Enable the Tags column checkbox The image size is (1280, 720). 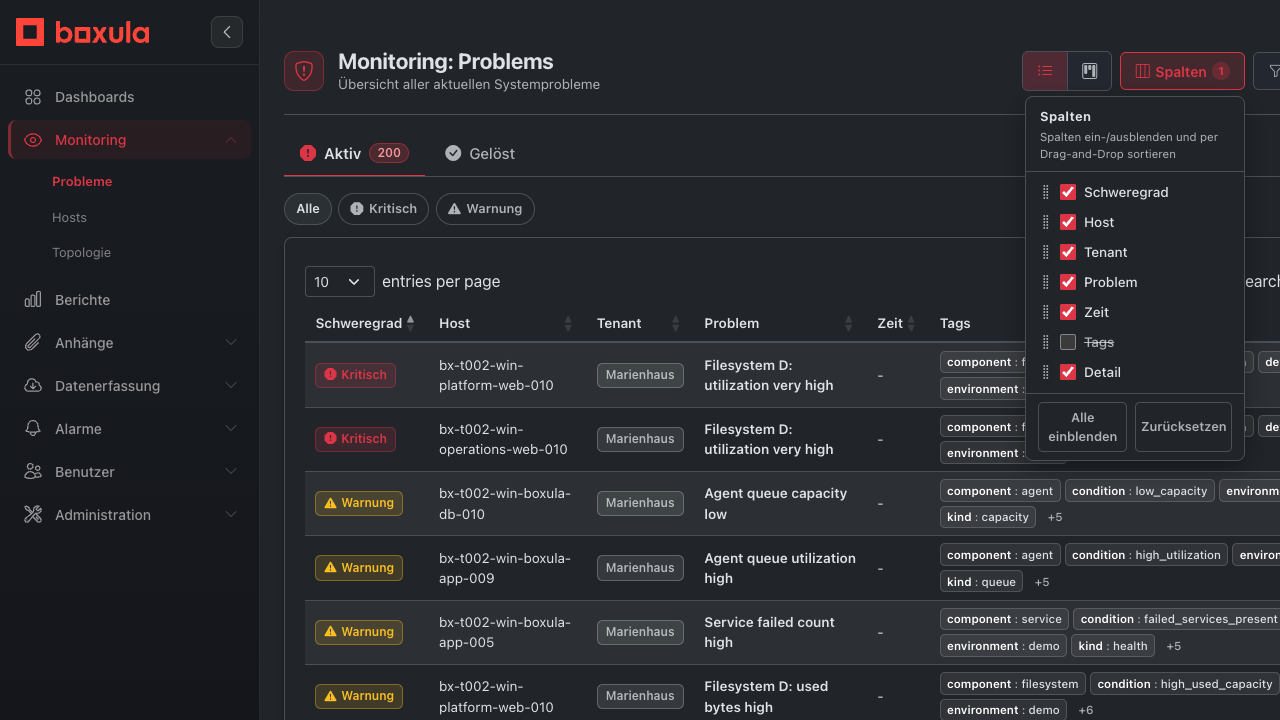pyautogui.click(x=1068, y=342)
